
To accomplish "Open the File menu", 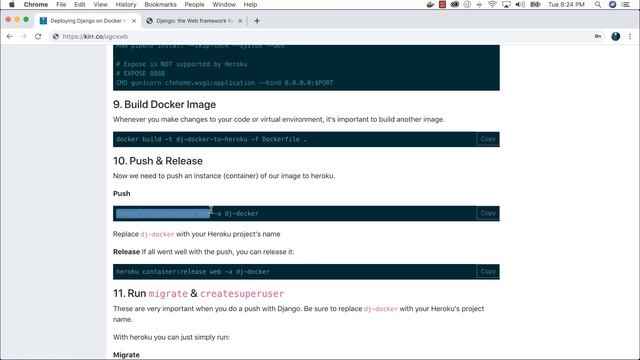I will pyautogui.click(x=61, y=4).
